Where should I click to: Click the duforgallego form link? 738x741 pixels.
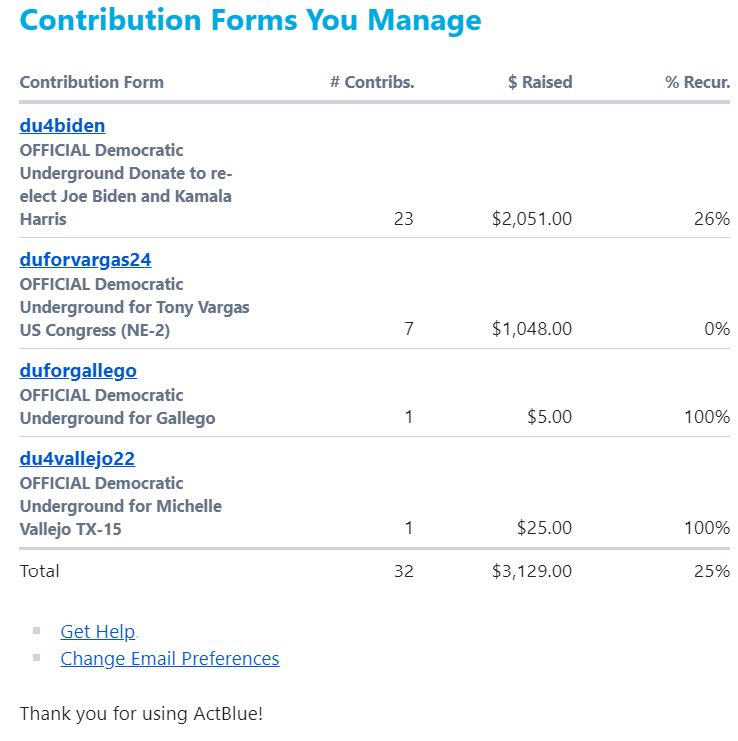pos(78,371)
